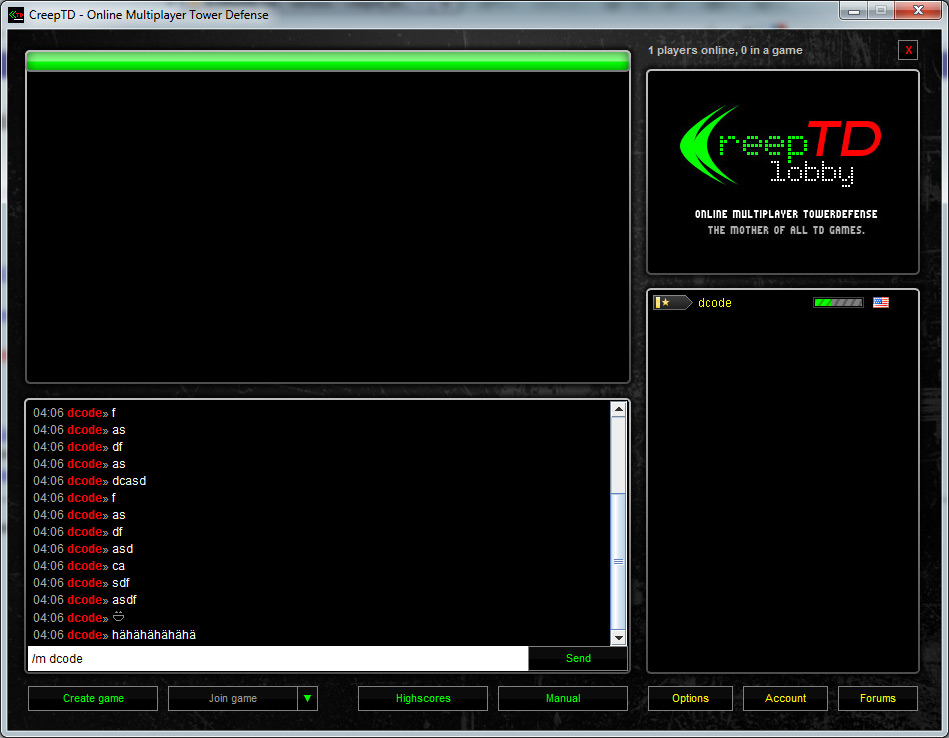Open the Account settings
Image resolution: width=949 pixels, height=738 pixels.
coord(785,698)
